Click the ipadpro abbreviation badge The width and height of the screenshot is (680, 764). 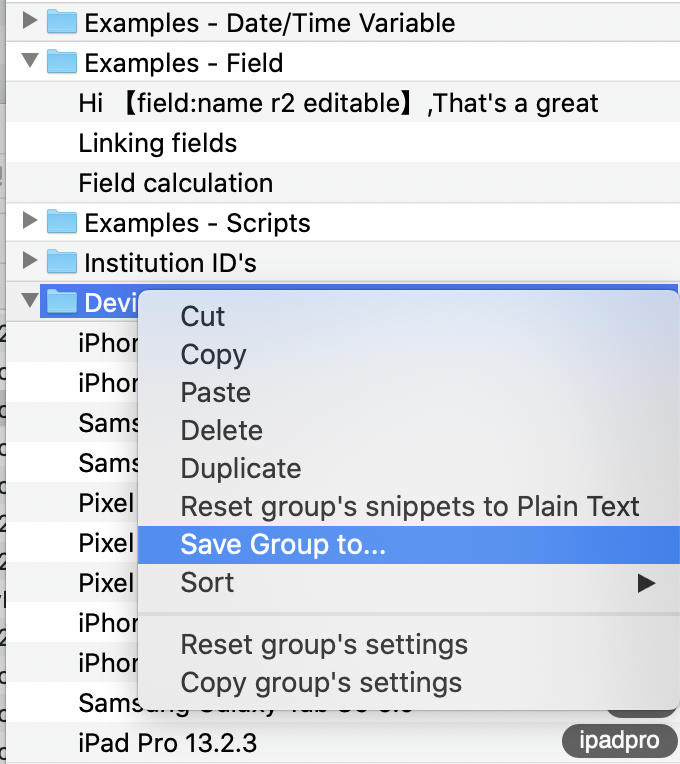coord(620,741)
